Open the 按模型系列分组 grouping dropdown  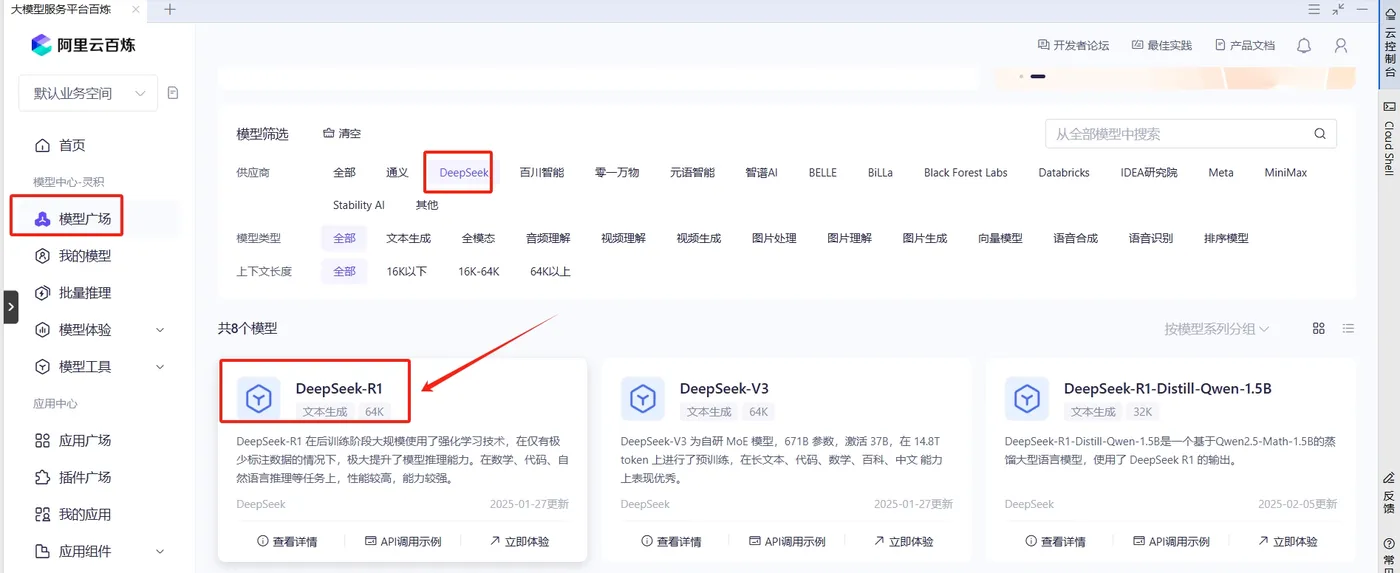(1217, 328)
